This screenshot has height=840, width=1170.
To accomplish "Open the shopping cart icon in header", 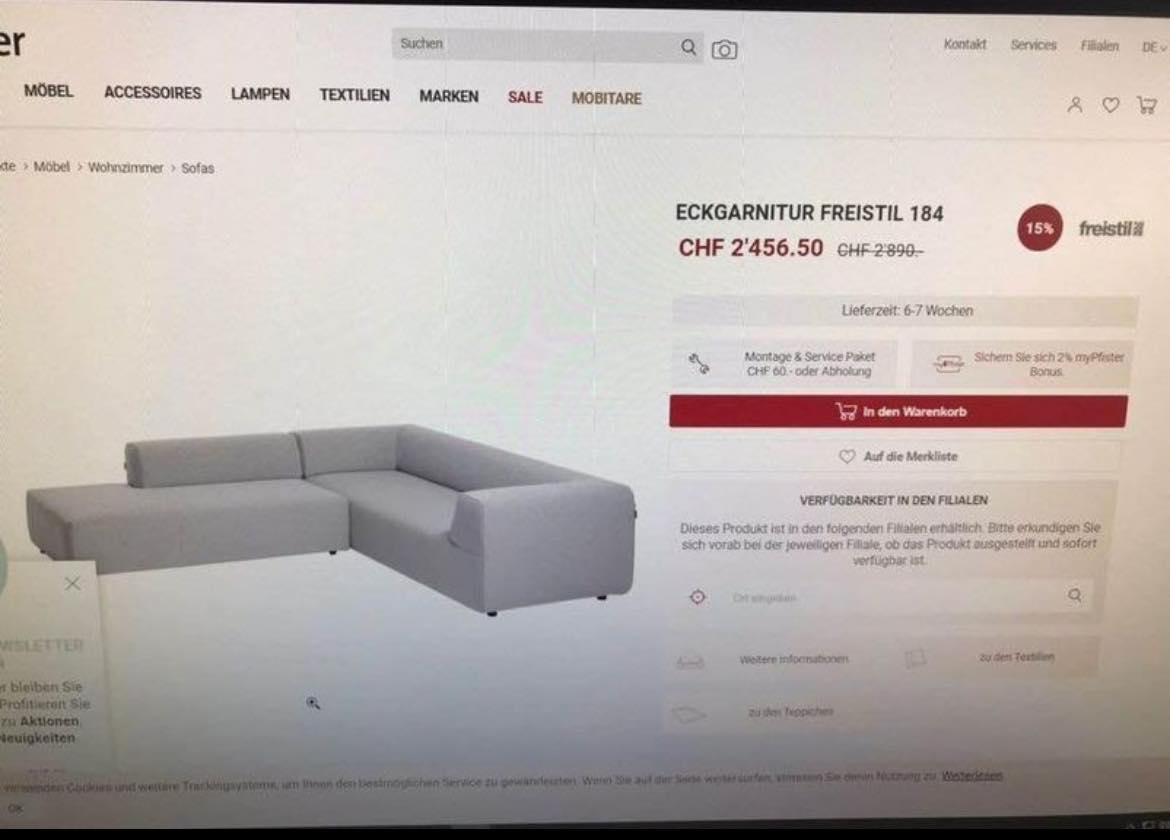I will click(x=1147, y=105).
